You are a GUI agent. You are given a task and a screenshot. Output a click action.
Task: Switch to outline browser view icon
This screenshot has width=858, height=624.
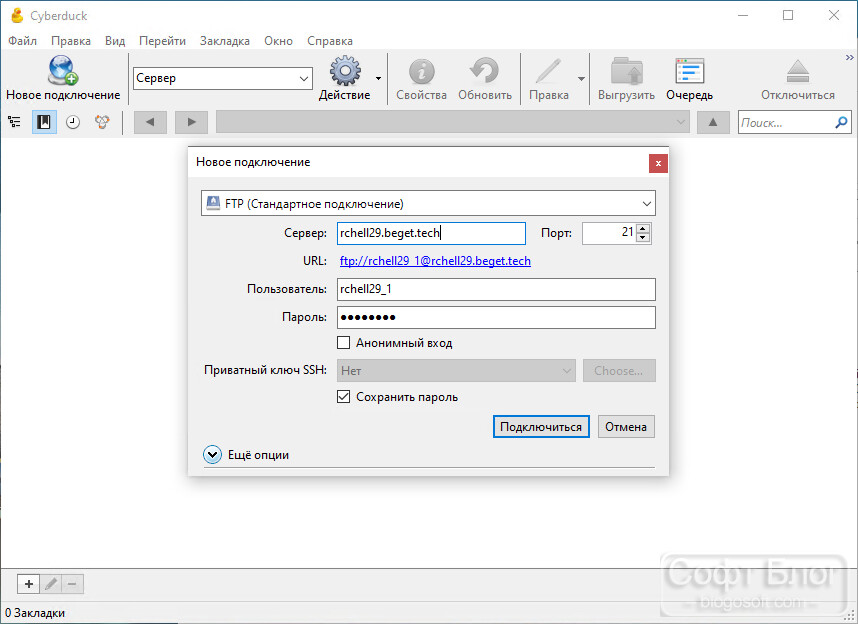click(15, 122)
